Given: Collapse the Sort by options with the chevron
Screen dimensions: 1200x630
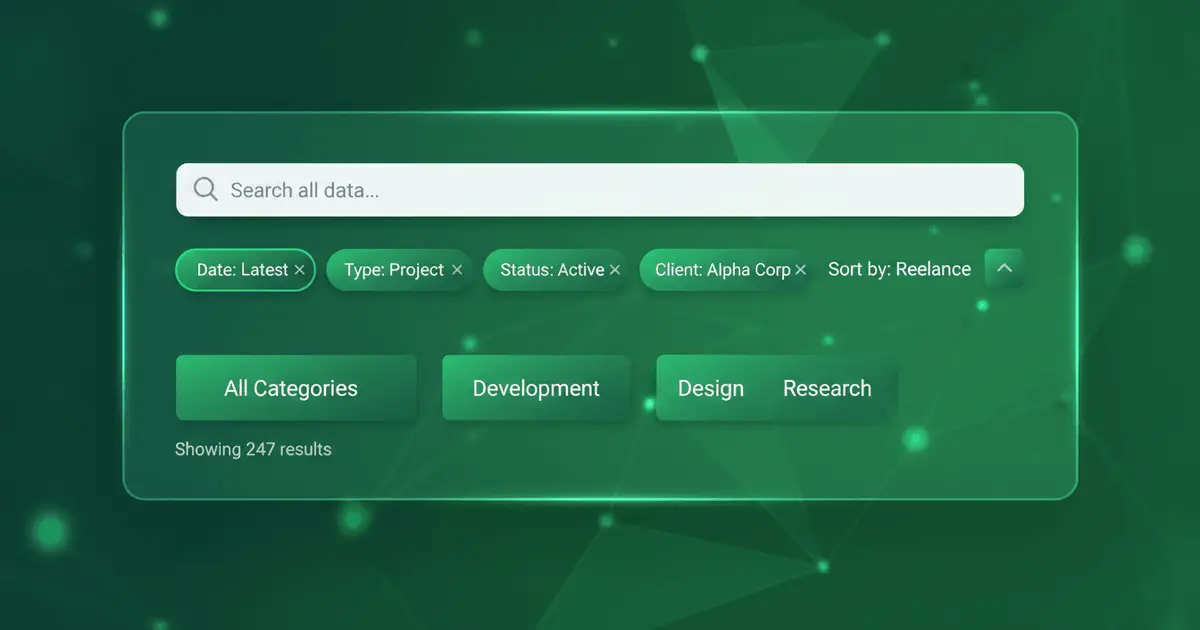Looking at the screenshot, I should 1004,269.
